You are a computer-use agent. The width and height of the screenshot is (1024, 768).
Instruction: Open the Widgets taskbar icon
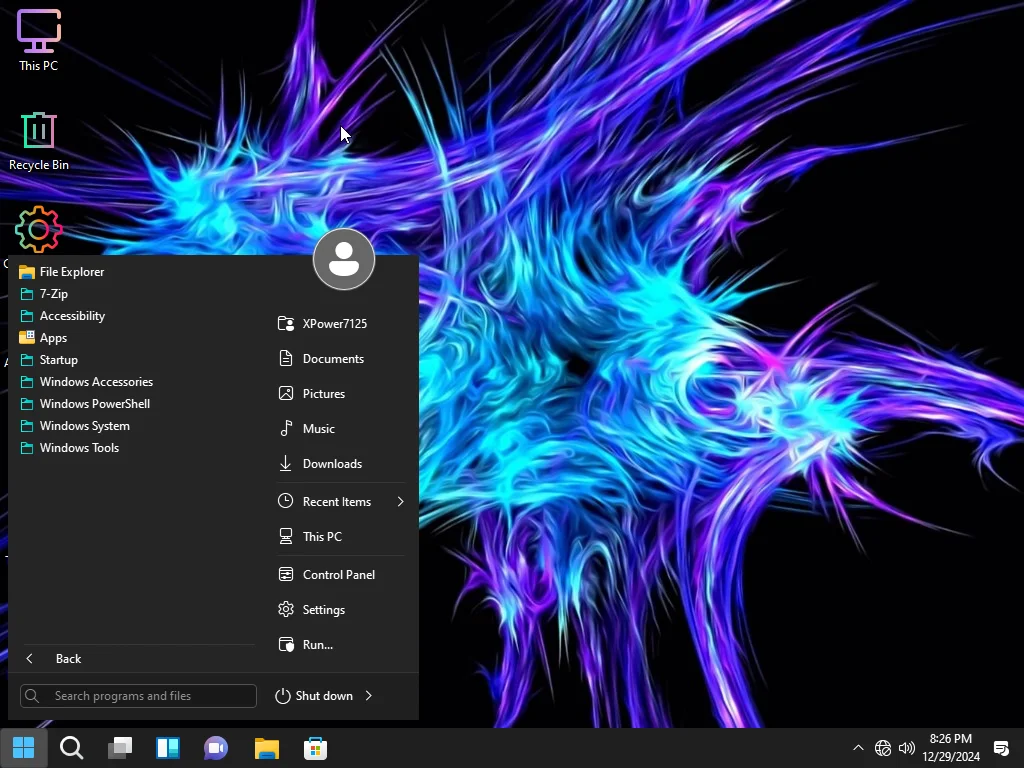coord(168,748)
